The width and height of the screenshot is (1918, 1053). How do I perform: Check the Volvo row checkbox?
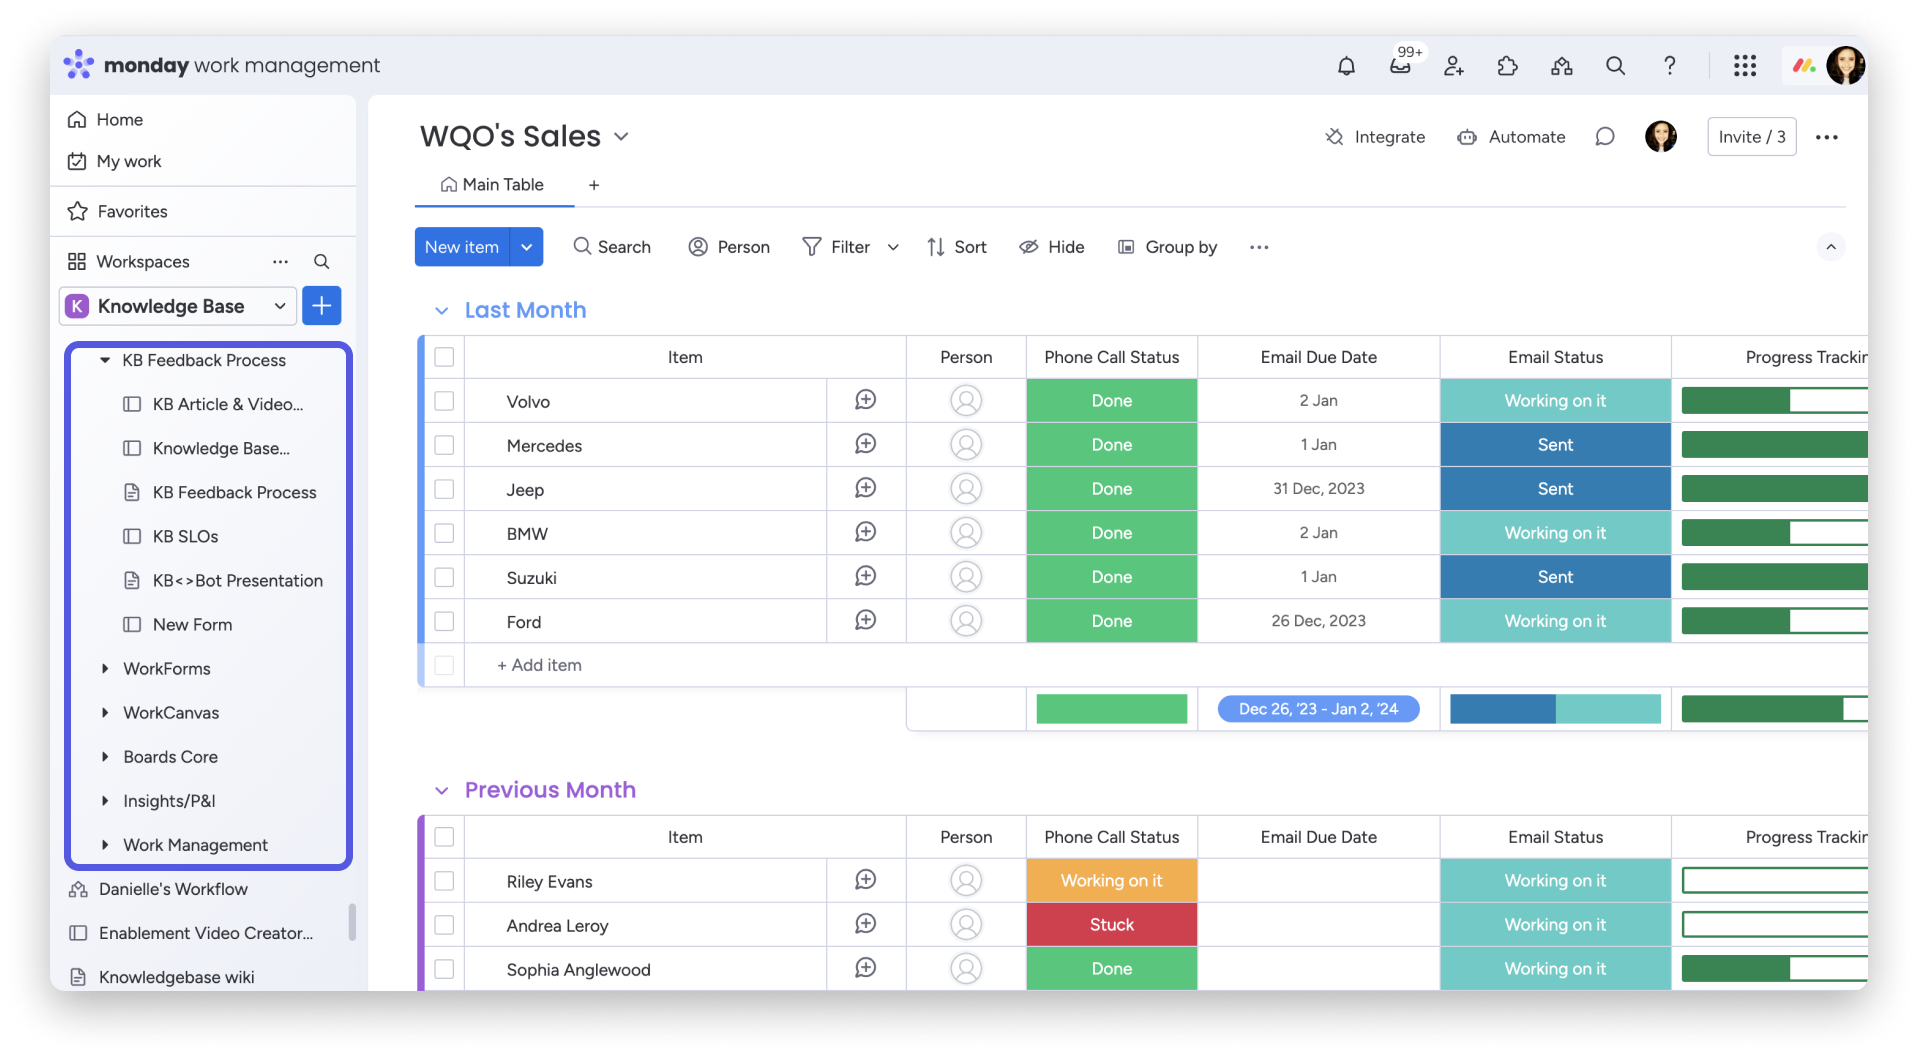point(444,401)
